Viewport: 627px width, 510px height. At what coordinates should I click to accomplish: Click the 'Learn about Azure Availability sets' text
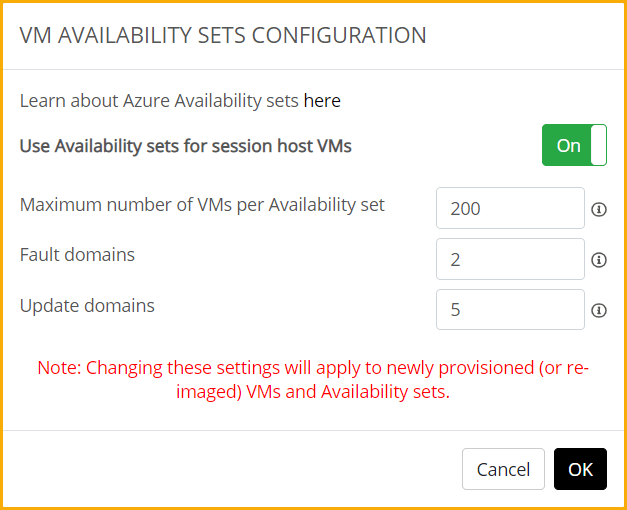coord(159,101)
